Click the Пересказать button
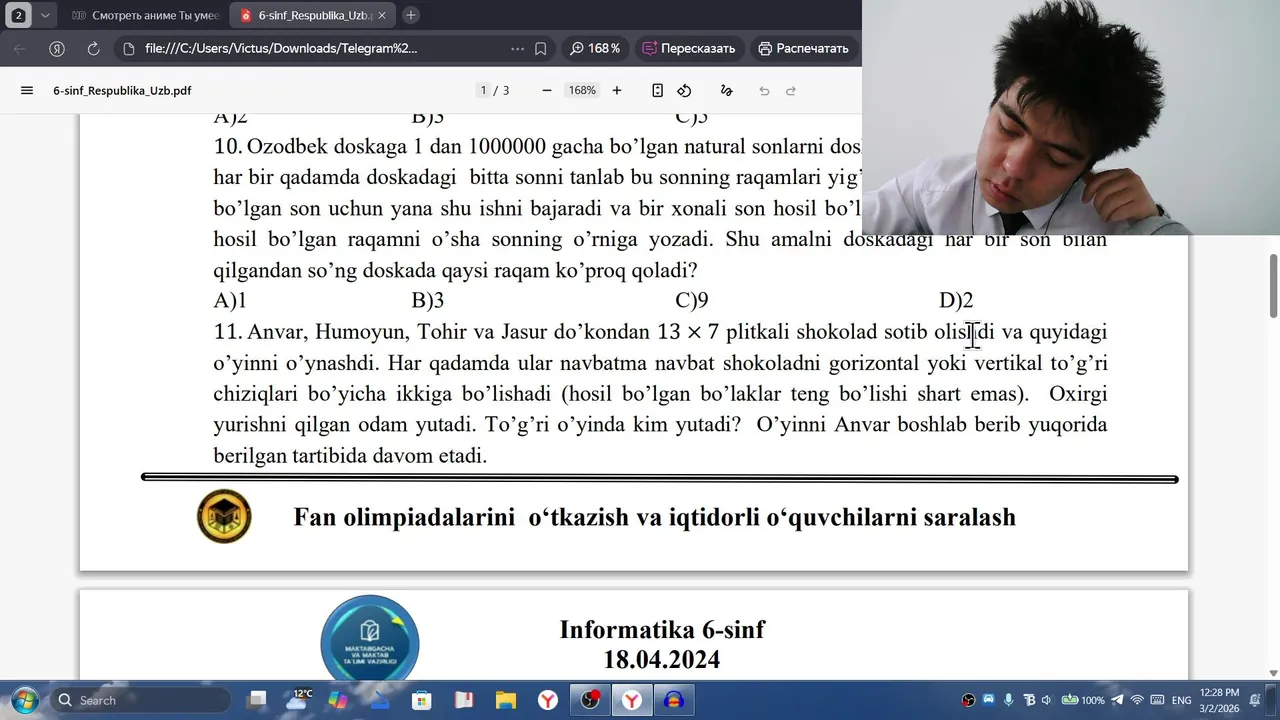This screenshot has width=1280, height=720. pos(689,48)
